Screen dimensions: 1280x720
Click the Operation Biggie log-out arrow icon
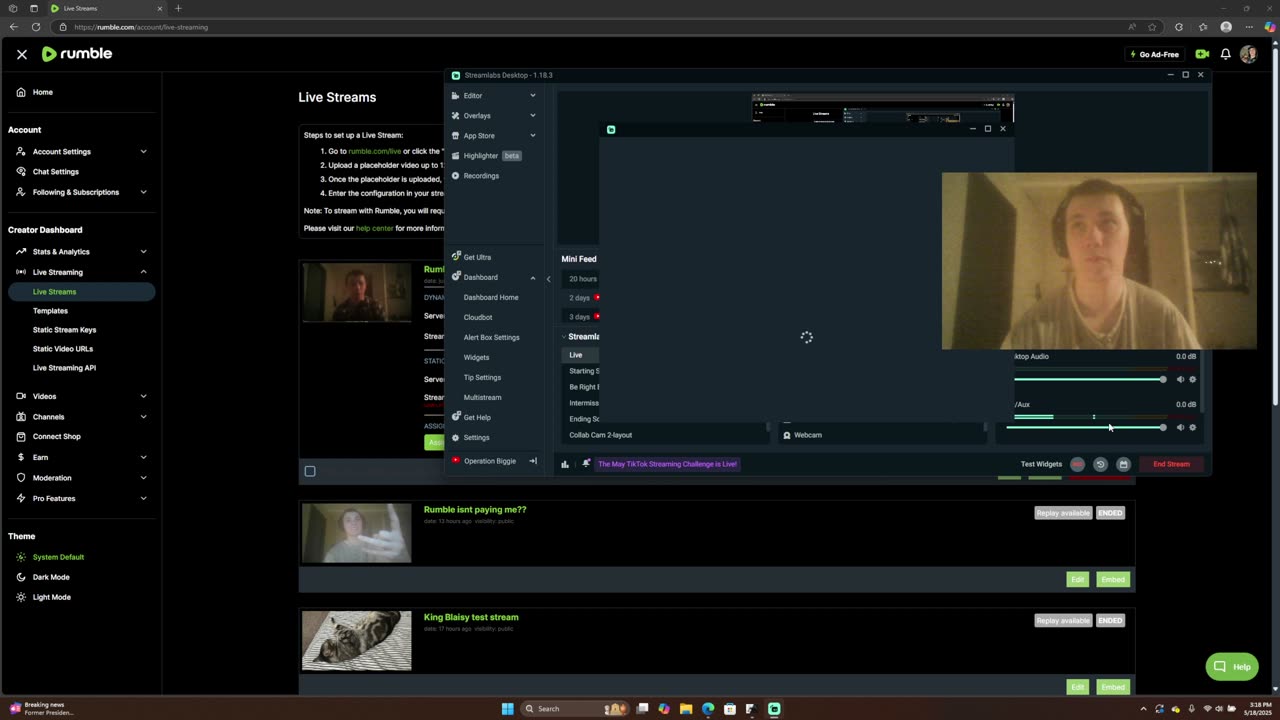click(x=533, y=461)
